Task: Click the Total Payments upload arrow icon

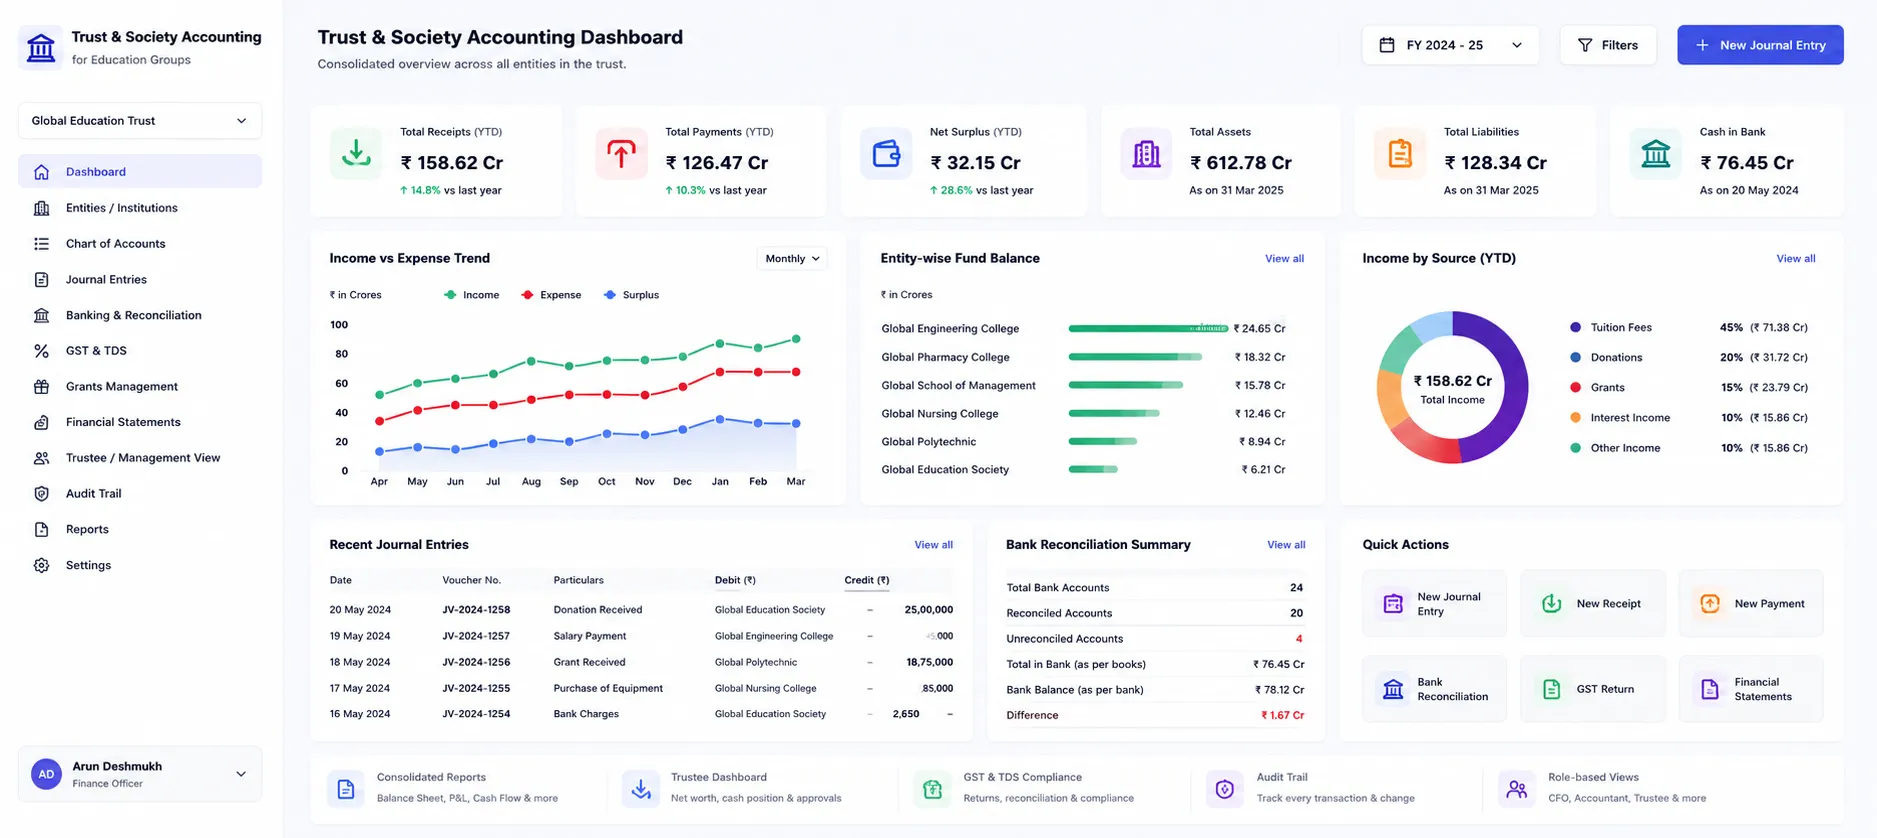Action: (x=621, y=154)
